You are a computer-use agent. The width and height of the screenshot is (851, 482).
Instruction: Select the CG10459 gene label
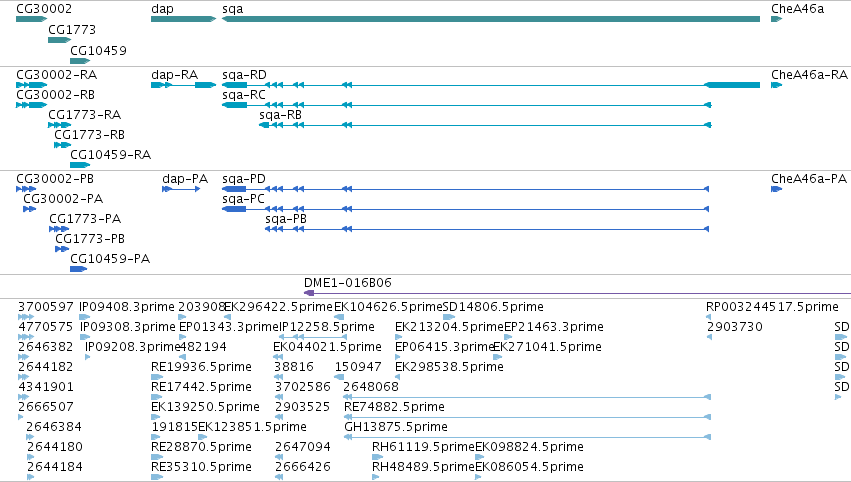pos(98,50)
